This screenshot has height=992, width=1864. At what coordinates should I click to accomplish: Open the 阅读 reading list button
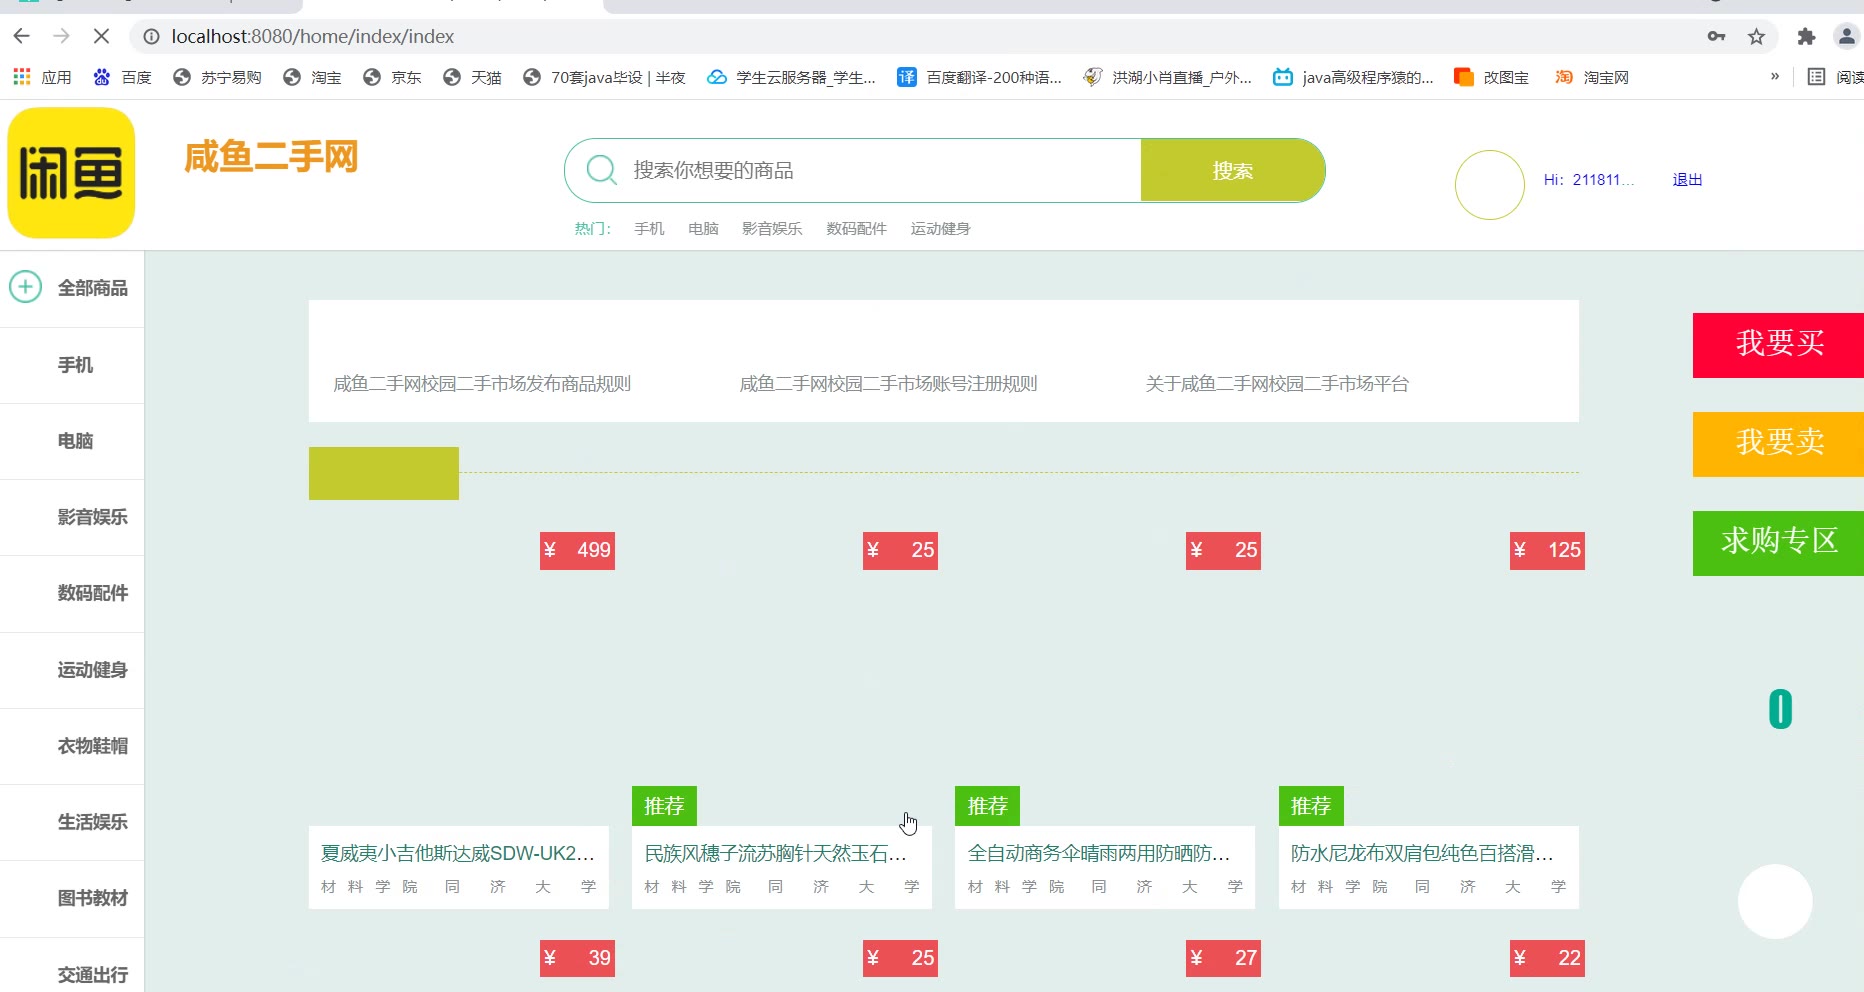tap(1835, 77)
